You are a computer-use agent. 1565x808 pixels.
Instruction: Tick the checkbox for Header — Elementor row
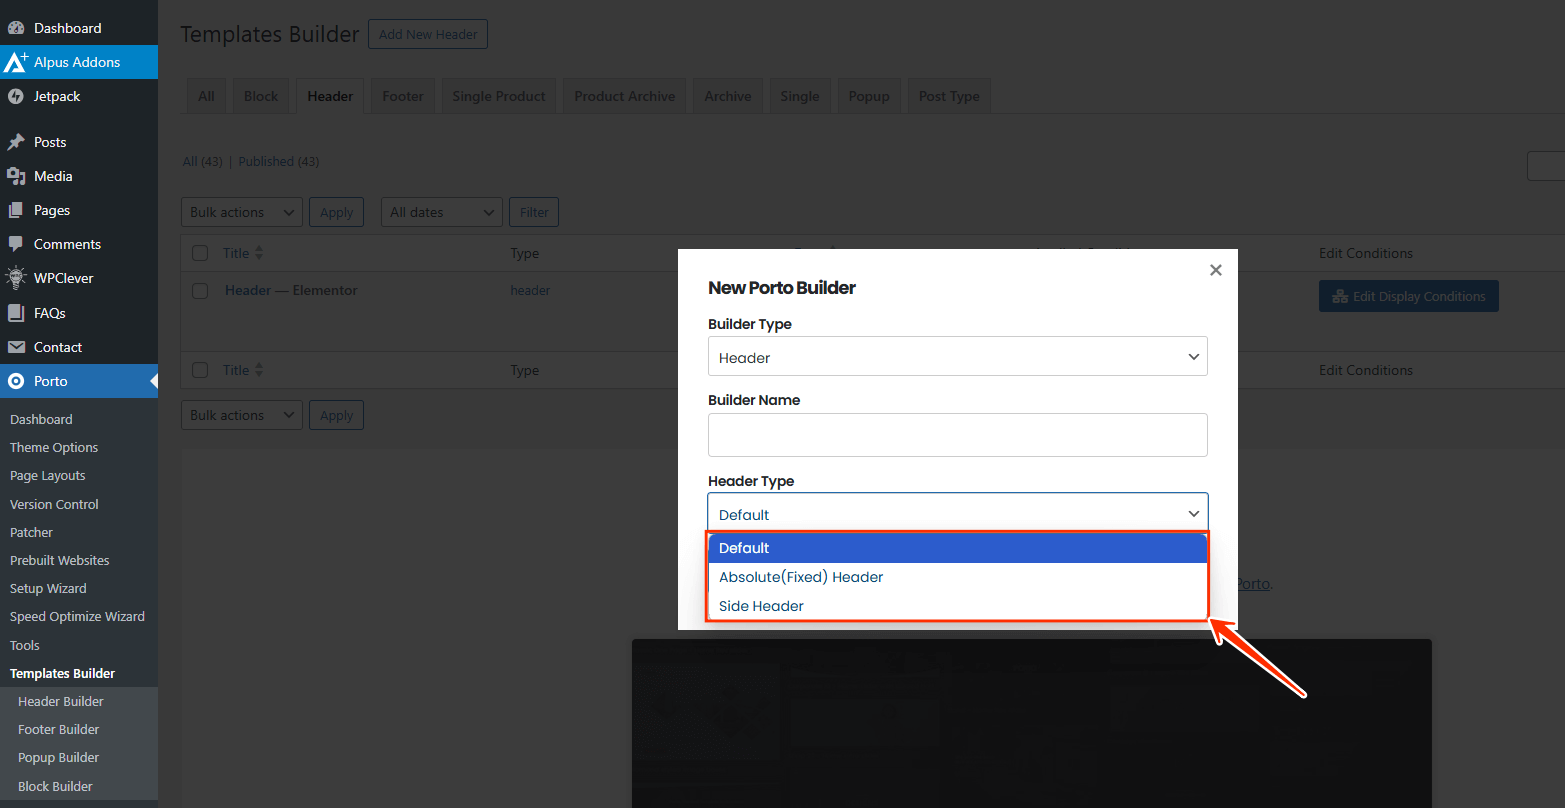click(x=200, y=291)
